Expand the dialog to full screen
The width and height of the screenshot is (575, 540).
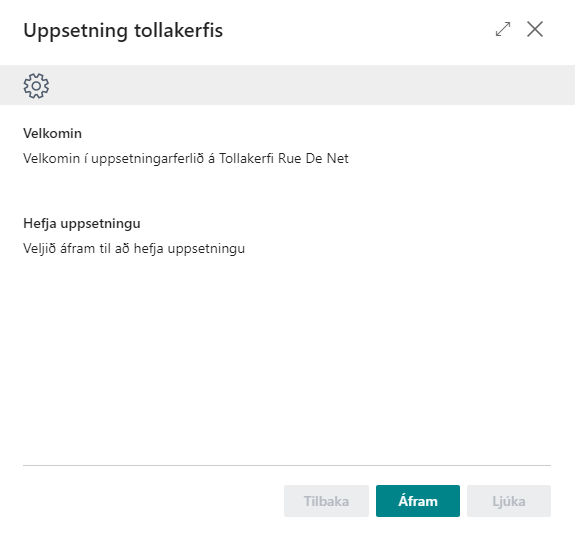(x=503, y=29)
